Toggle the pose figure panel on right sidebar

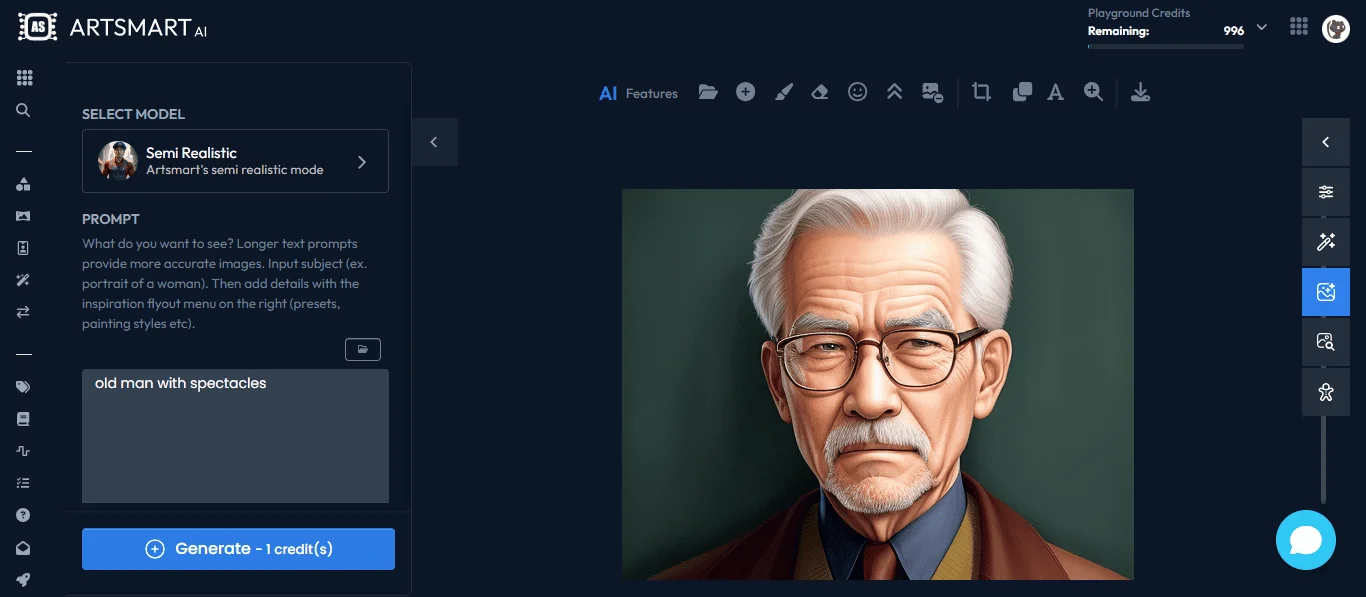(x=1326, y=392)
